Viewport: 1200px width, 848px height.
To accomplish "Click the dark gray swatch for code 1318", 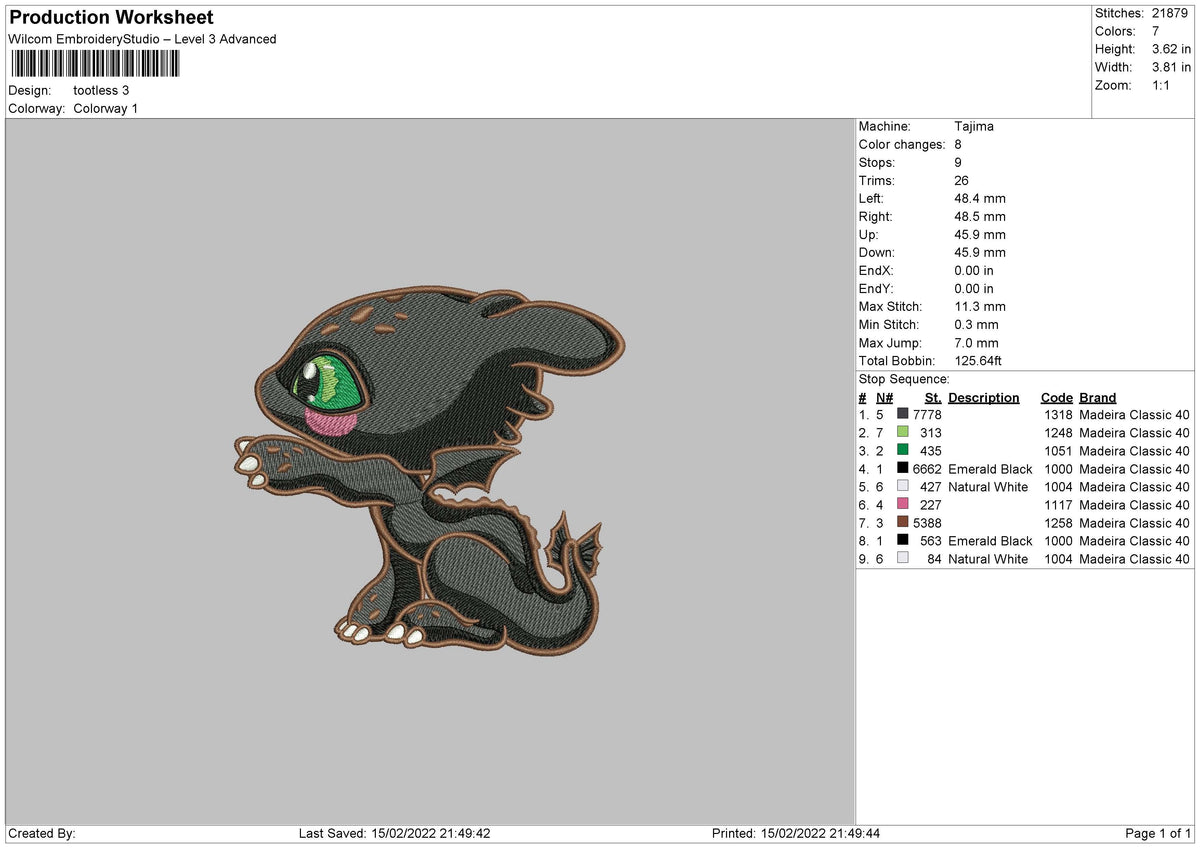I will [x=903, y=413].
